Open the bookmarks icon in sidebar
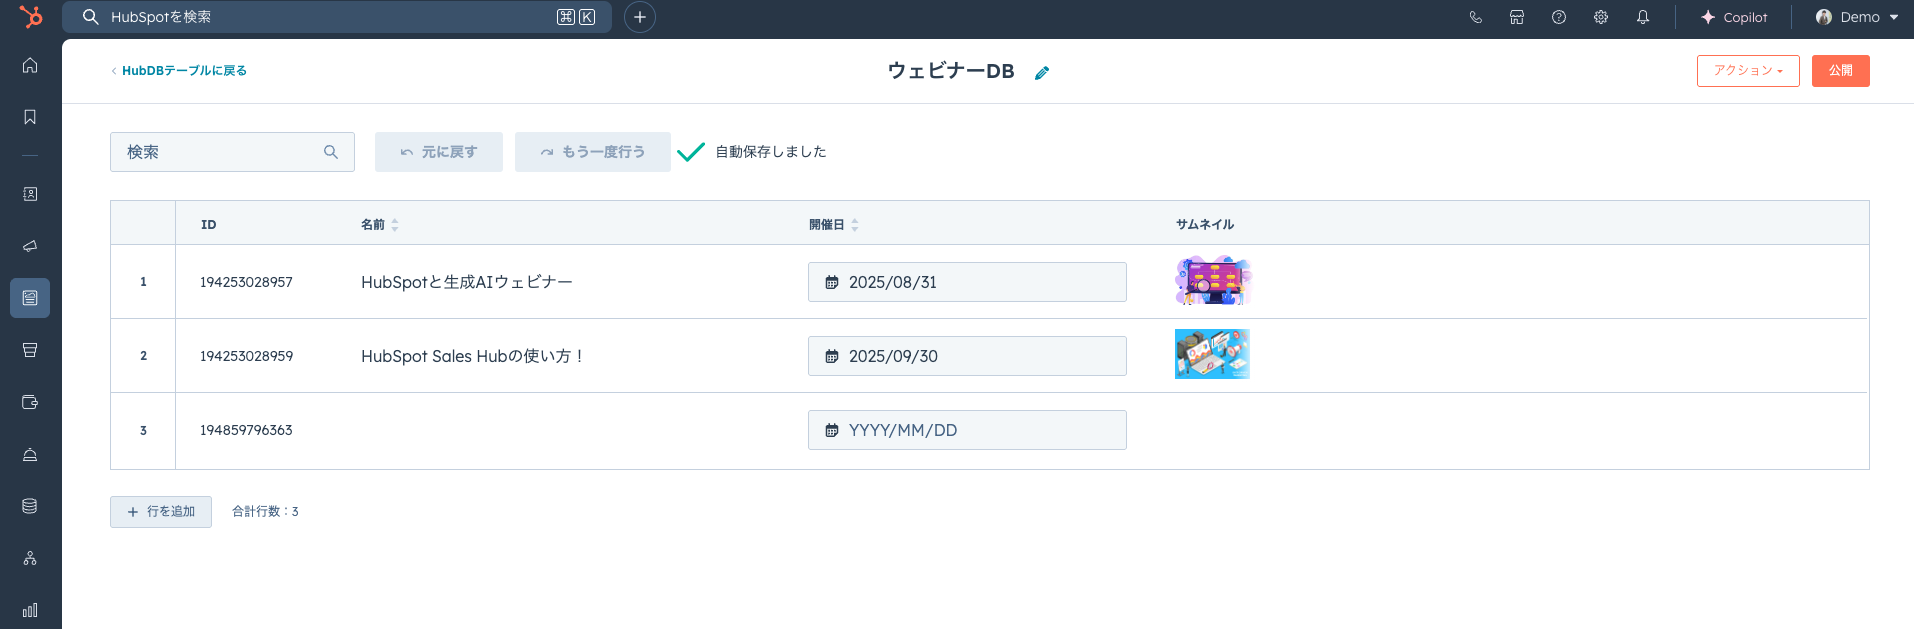Viewport: 1914px width, 629px height. pos(30,117)
